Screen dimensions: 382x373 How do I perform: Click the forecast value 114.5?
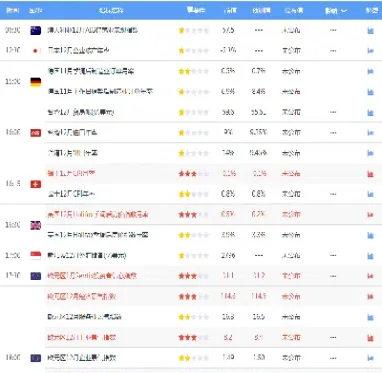259,296
